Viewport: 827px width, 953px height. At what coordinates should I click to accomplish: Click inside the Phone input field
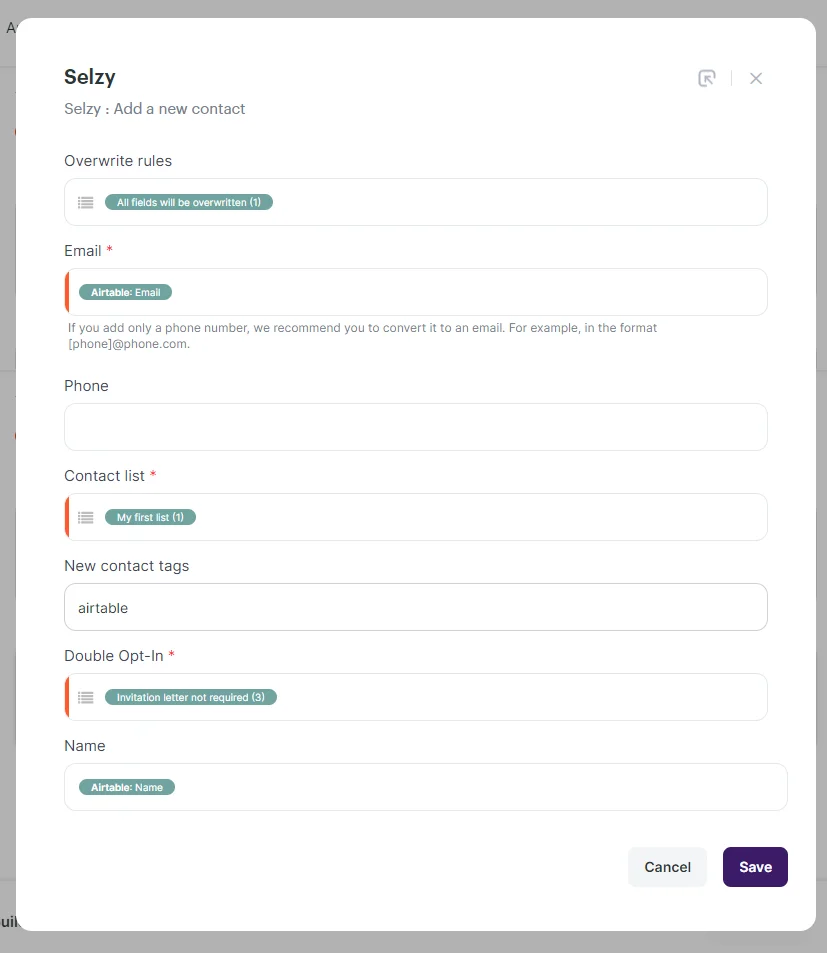[415, 427]
